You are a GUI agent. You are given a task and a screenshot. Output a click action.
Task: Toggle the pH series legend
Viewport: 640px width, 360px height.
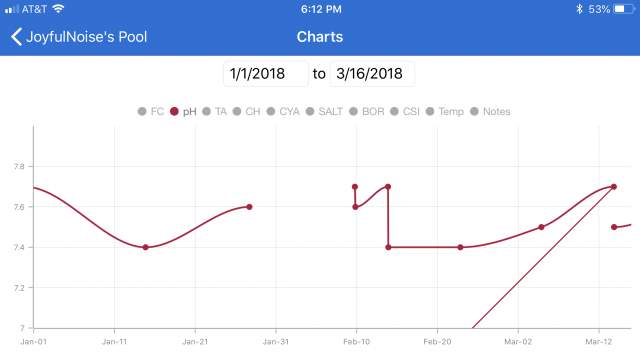(183, 111)
